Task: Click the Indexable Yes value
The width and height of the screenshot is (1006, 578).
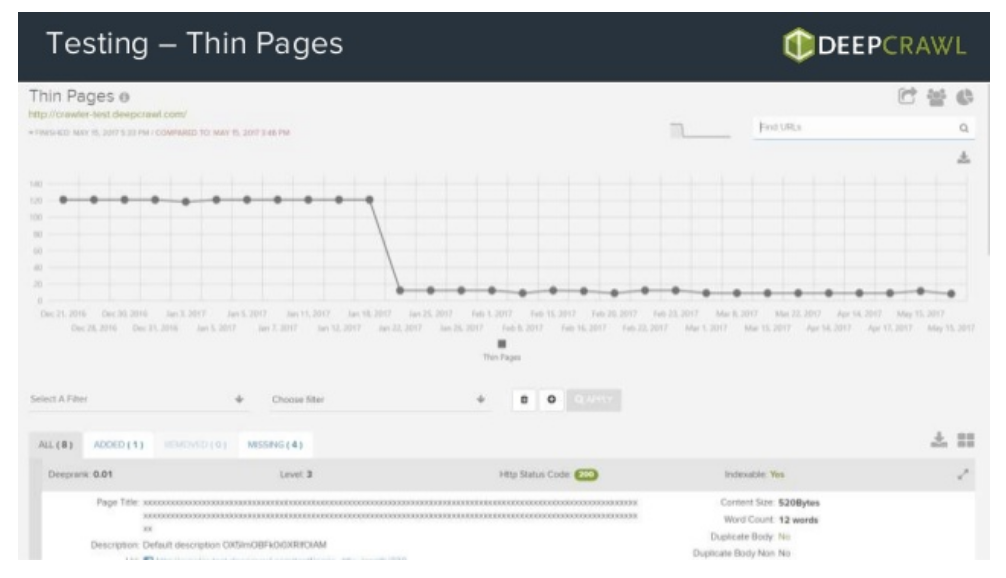Action: [x=777, y=475]
